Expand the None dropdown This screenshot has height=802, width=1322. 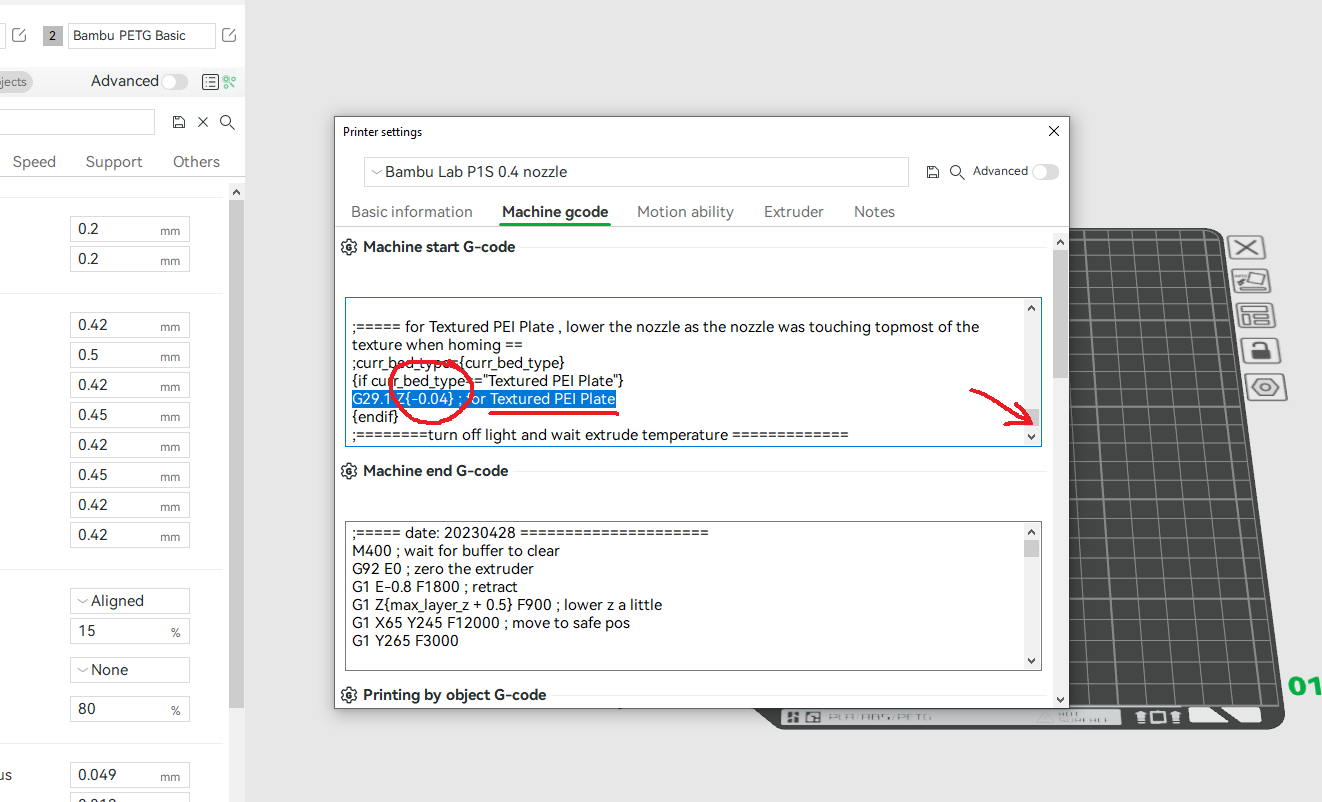(x=130, y=670)
